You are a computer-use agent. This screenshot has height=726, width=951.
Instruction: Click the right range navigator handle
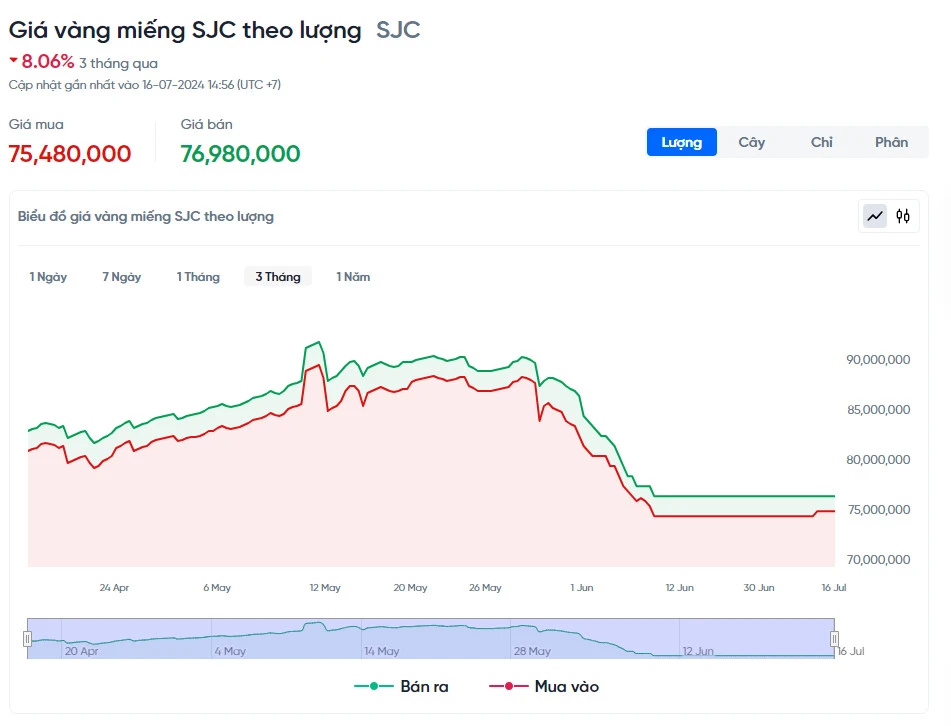pyautogui.click(x=834, y=639)
